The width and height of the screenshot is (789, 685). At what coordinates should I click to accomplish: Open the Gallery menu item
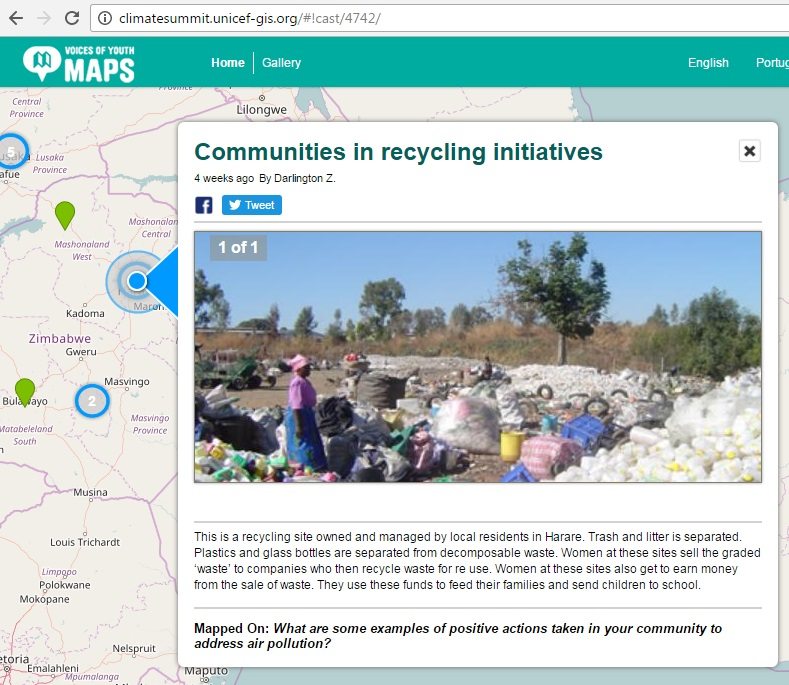click(x=281, y=63)
